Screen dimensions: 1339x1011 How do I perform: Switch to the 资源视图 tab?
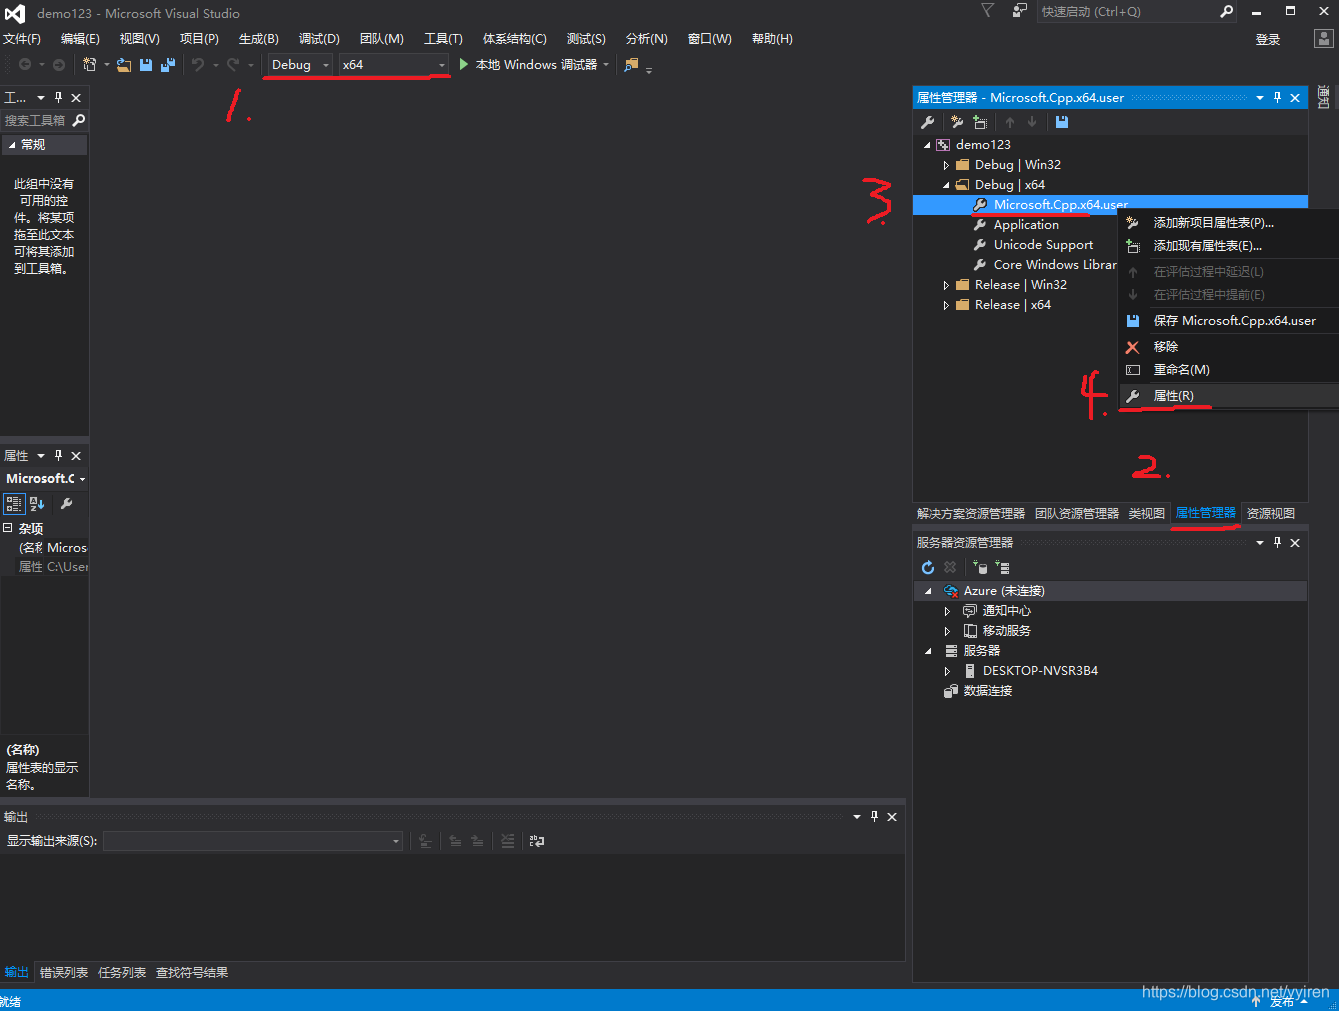pyautogui.click(x=1271, y=514)
